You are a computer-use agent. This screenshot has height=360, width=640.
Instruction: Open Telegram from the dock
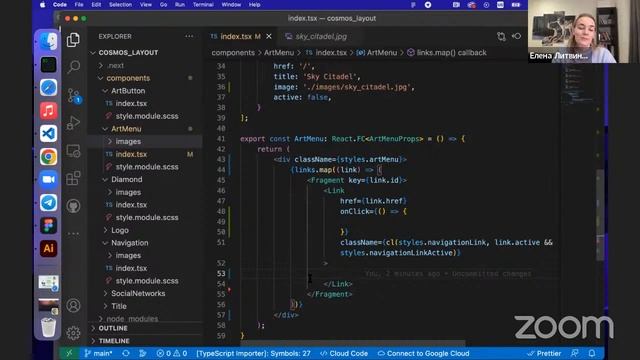(x=48, y=202)
